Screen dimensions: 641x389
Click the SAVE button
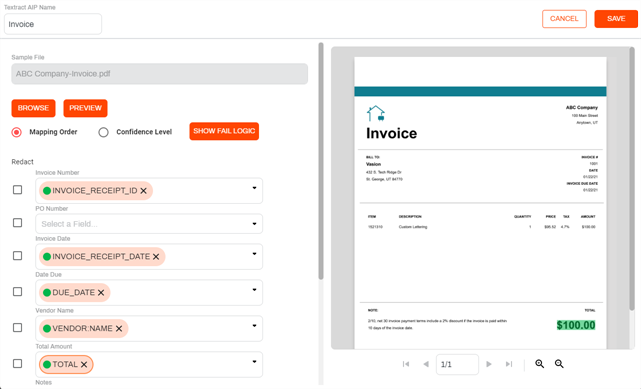pos(616,19)
